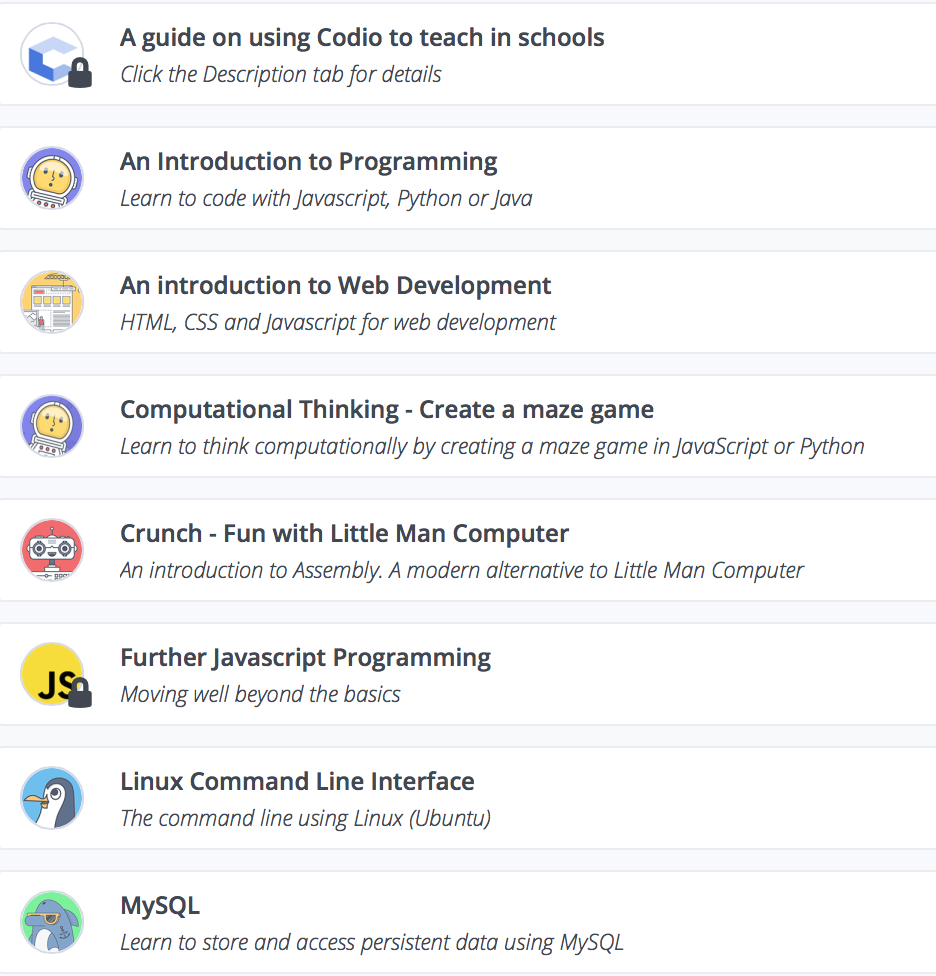Click the lock badge on Further Javascript
The width and height of the screenshot is (936, 976).
click(80, 694)
